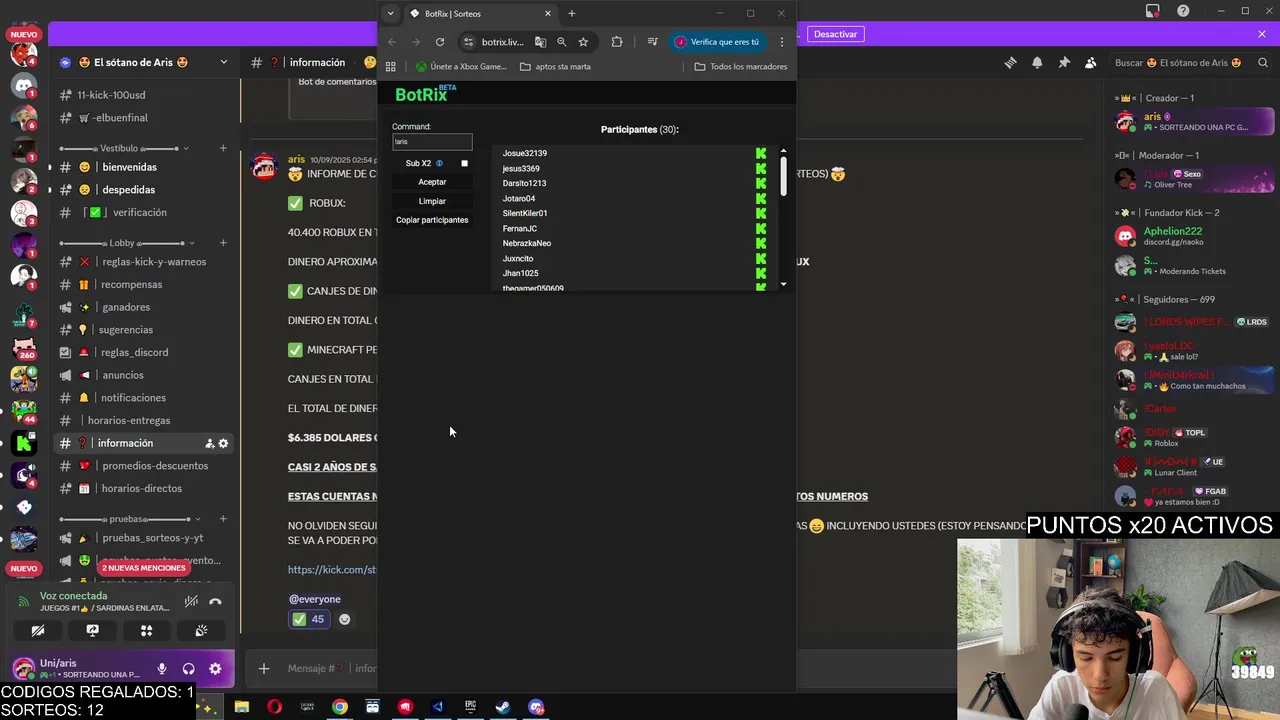Open the aptos sta marta bookmark folder
This screenshot has height=720, width=1280.
click(x=556, y=67)
